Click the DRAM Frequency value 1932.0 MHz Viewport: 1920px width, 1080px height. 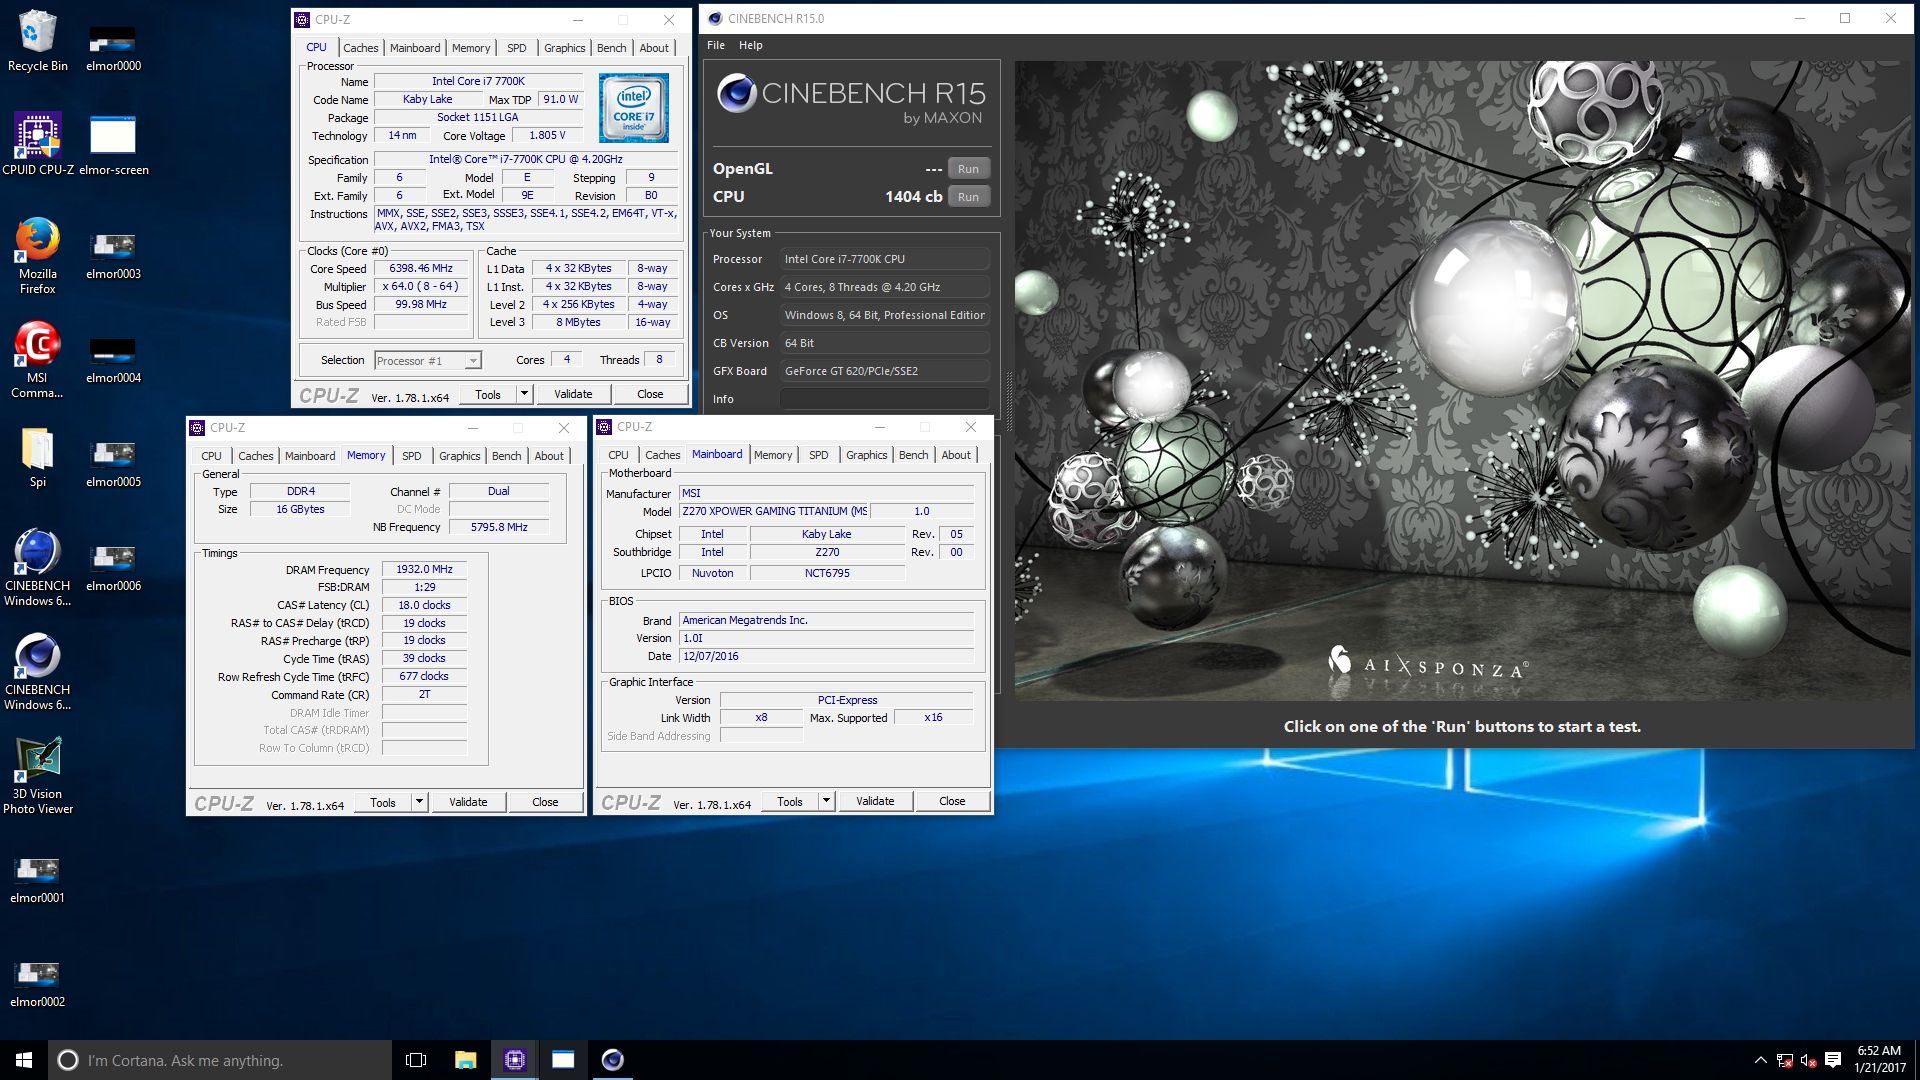424,570
